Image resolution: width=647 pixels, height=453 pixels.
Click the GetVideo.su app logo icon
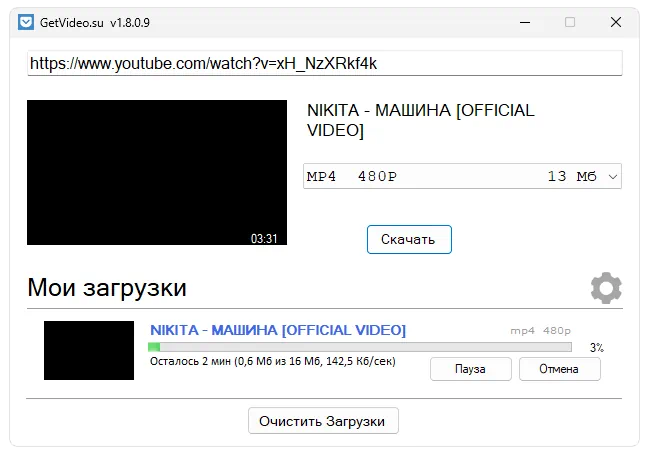26,22
